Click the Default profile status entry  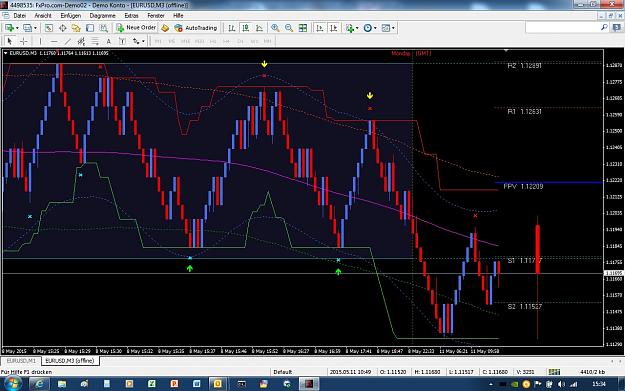tap(283, 372)
